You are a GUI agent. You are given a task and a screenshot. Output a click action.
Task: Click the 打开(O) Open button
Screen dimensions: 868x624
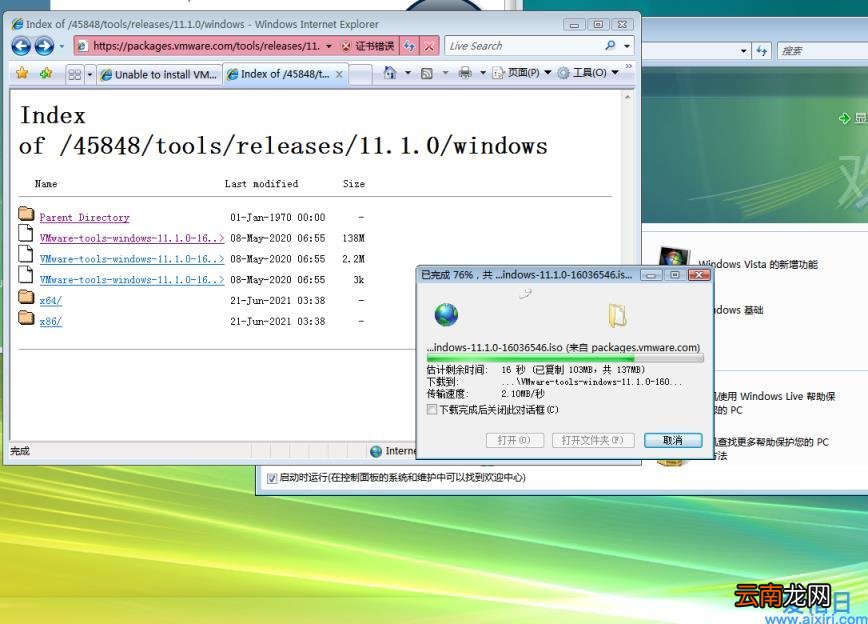coord(514,440)
